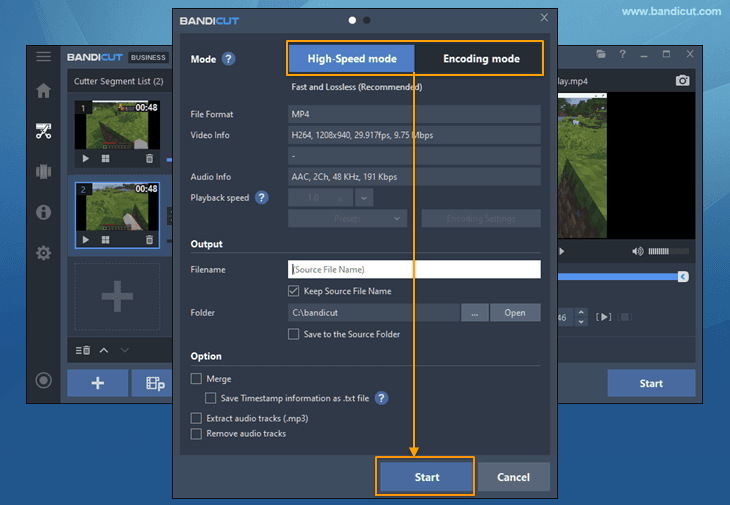Image resolution: width=730 pixels, height=505 pixels.
Task: Select High-Speed mode tab
Action: [351, 59]
